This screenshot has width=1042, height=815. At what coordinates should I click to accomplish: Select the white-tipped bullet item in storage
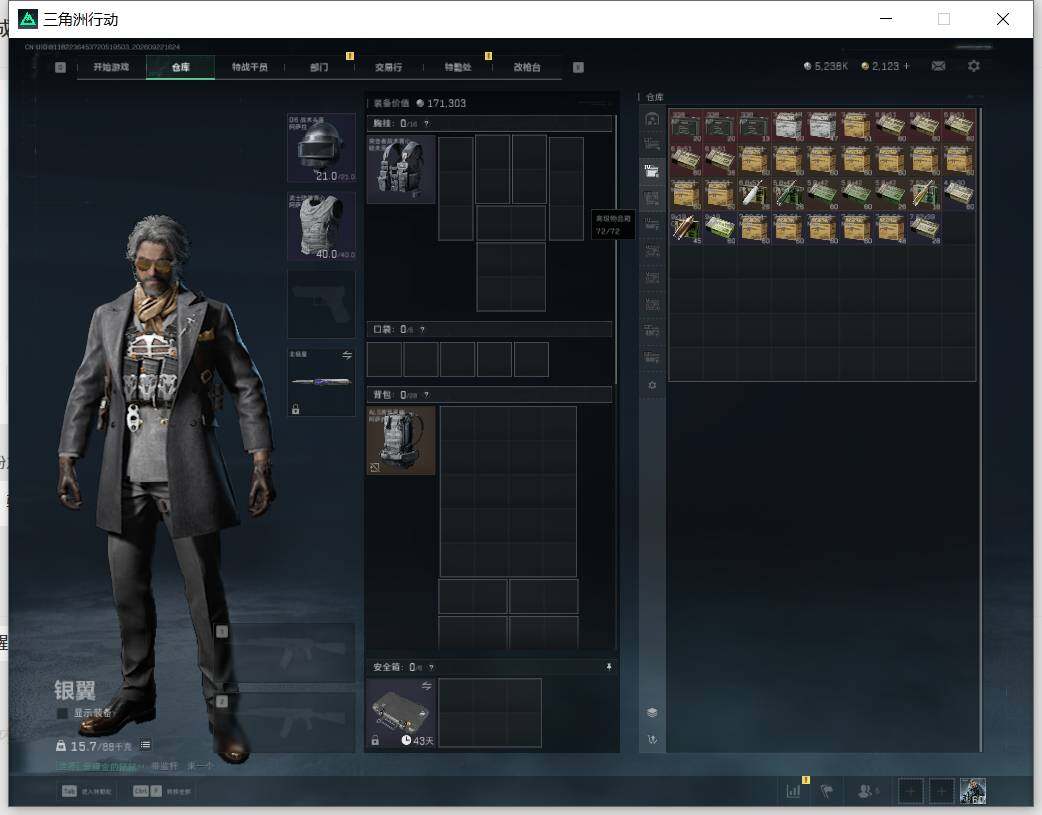pyautogui.click(x=754, y=193)
